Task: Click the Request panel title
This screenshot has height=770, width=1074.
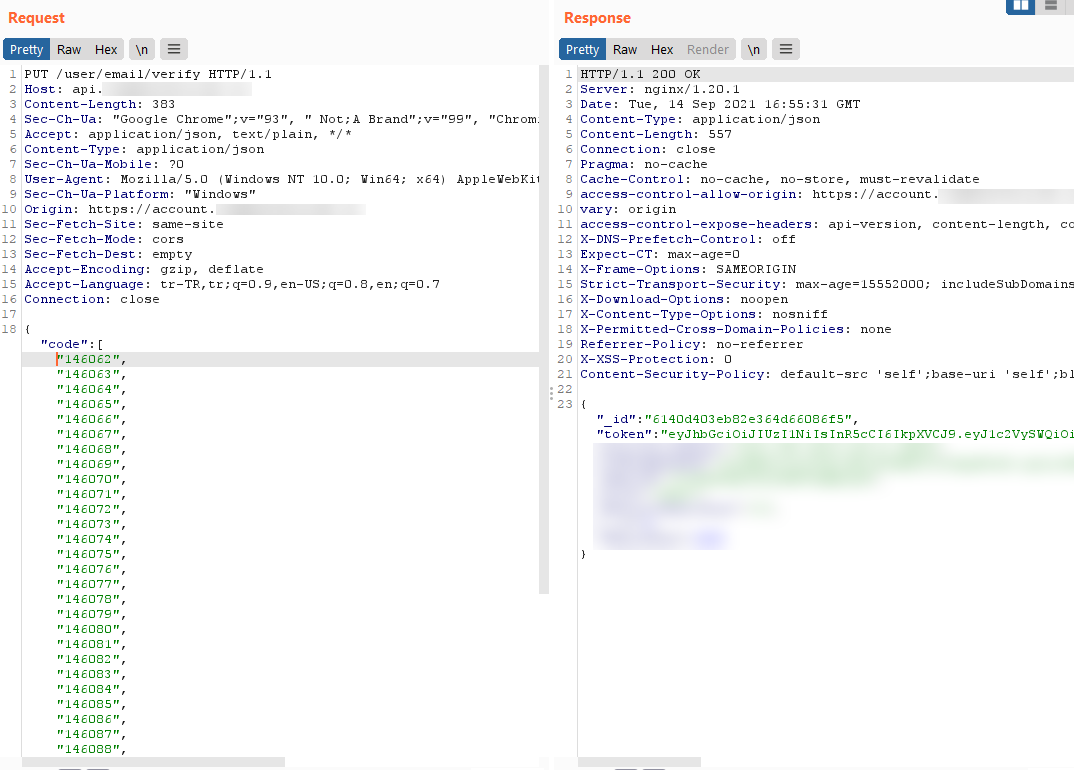Action: (36, 18)
